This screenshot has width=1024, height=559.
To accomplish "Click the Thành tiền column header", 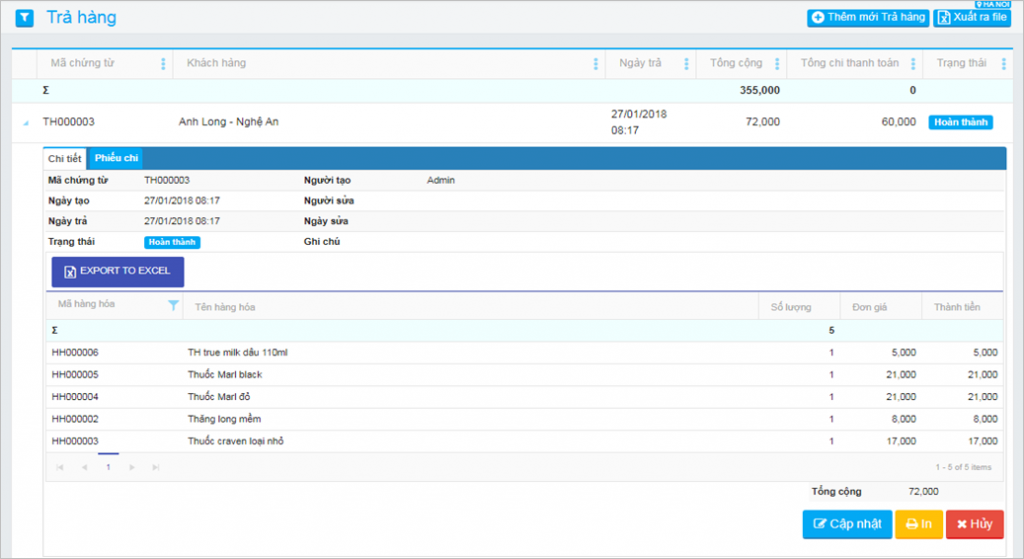I will tap(957, 307).
